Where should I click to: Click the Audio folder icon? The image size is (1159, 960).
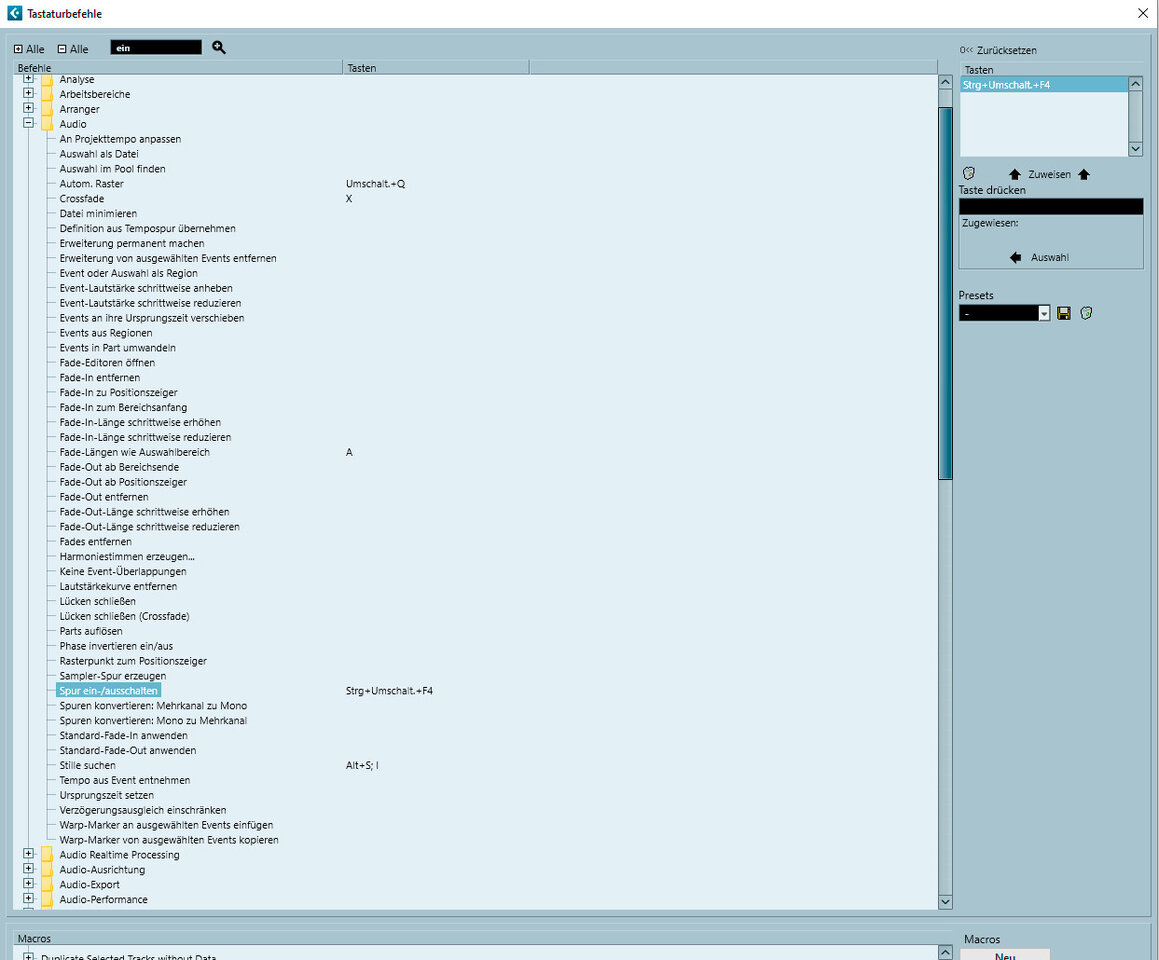coord(47,123)
